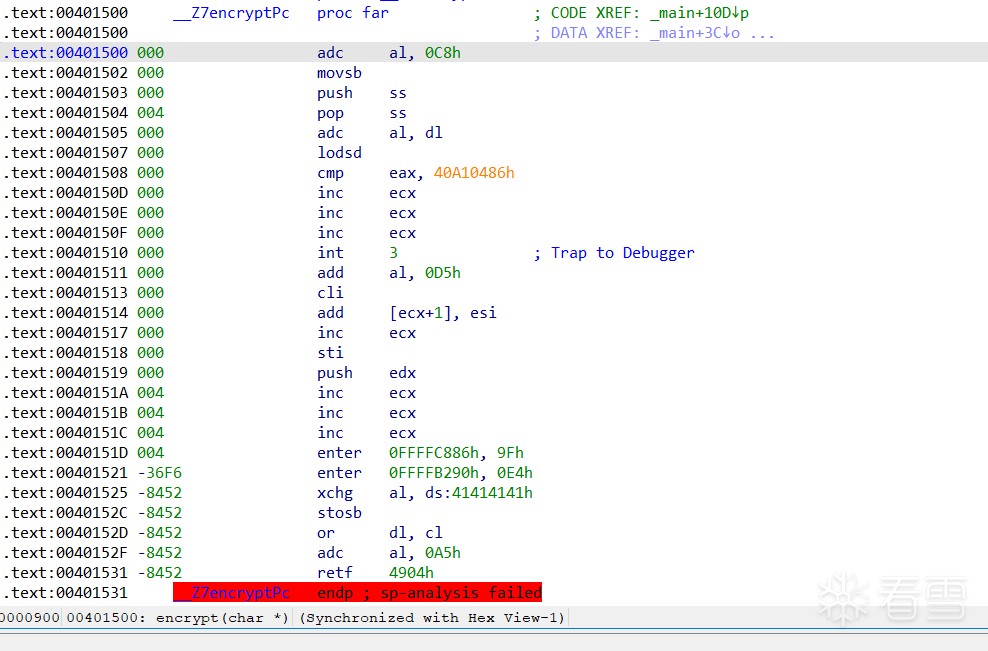Click enter 0FFFFB290h, 0E4h instruction

425,473
